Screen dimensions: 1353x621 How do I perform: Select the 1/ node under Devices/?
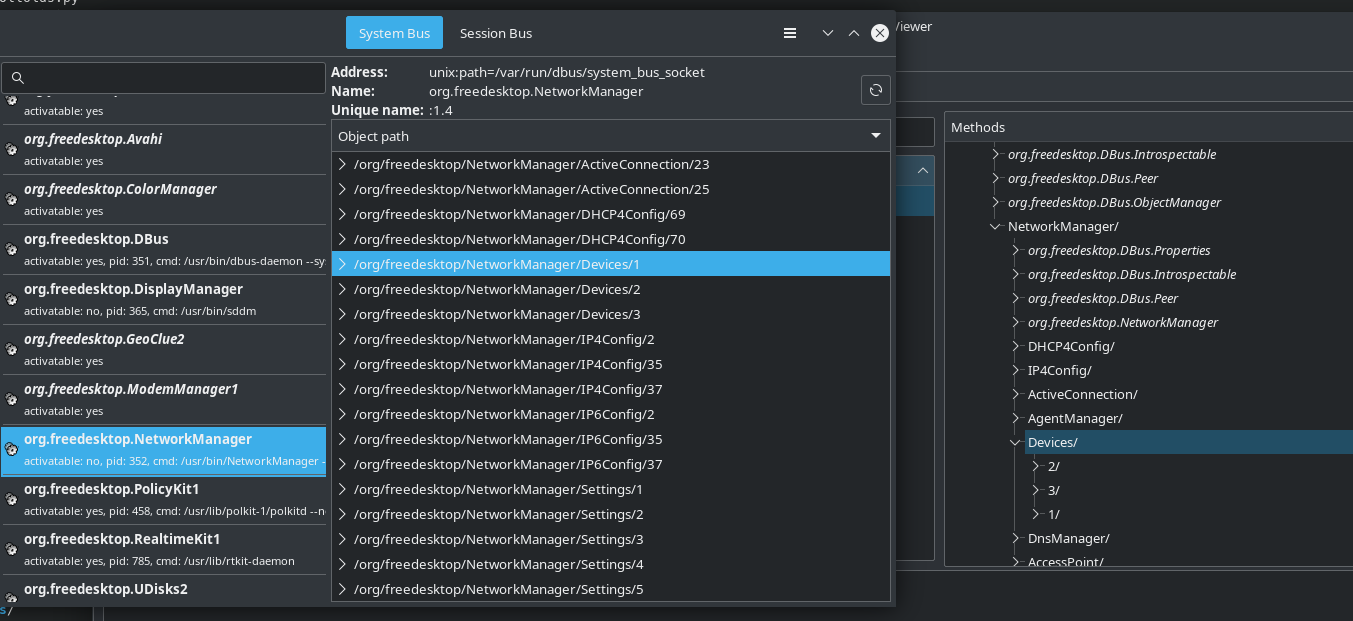pyautogui.click(x=1054, y=514)
